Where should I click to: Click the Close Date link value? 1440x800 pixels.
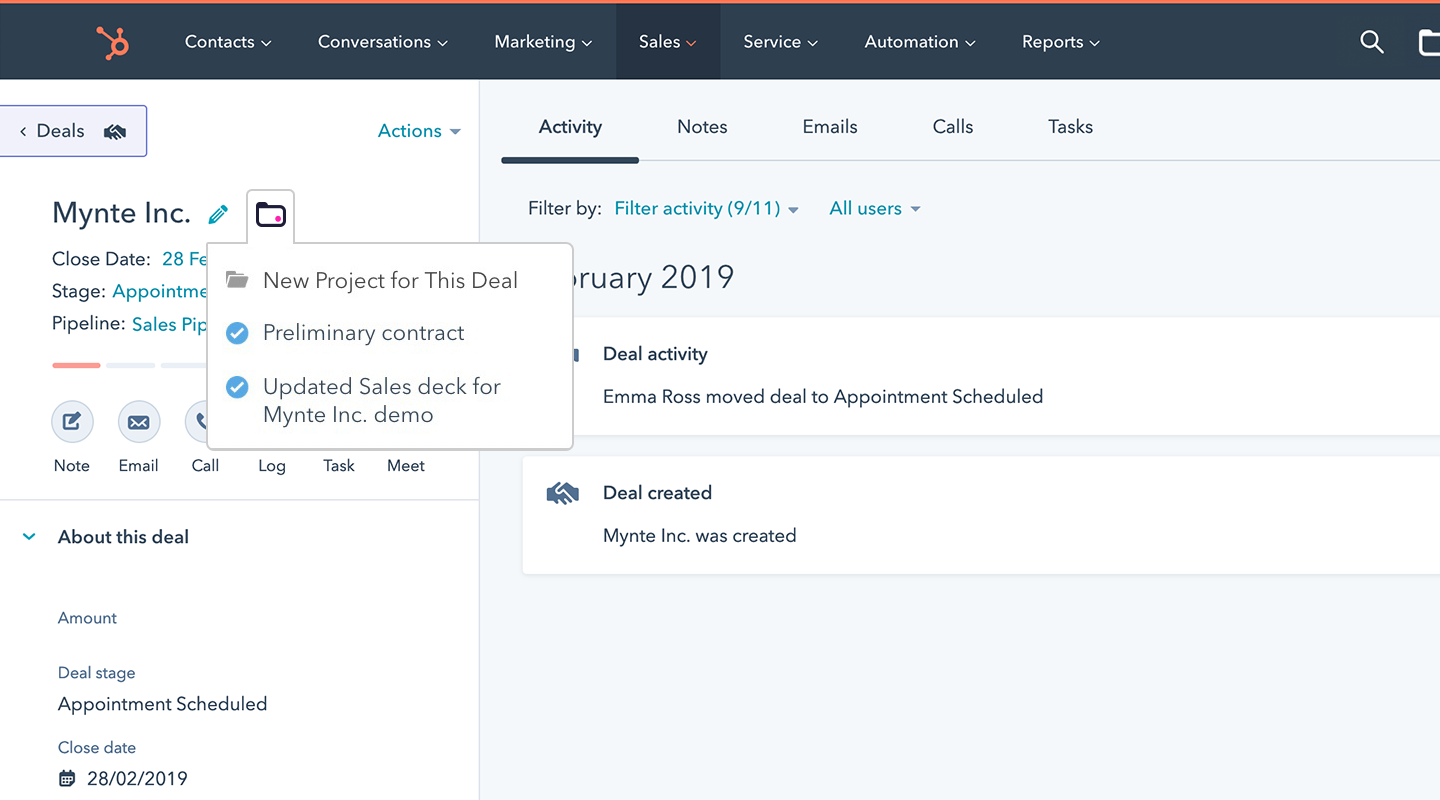pos(184,259)
